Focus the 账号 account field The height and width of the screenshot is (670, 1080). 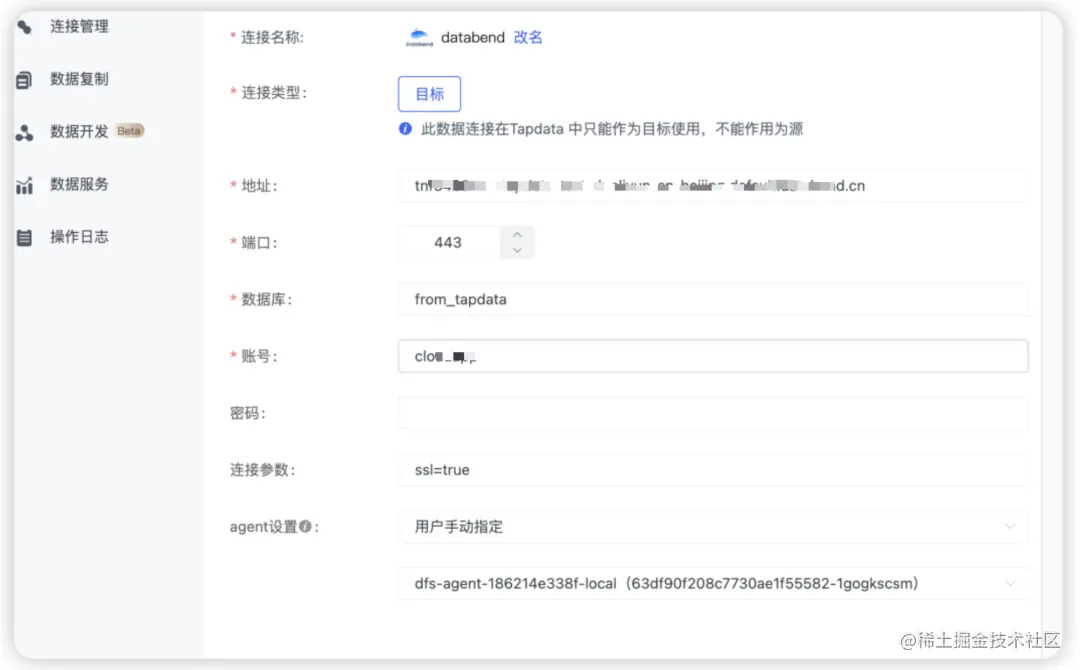point(713,356)
